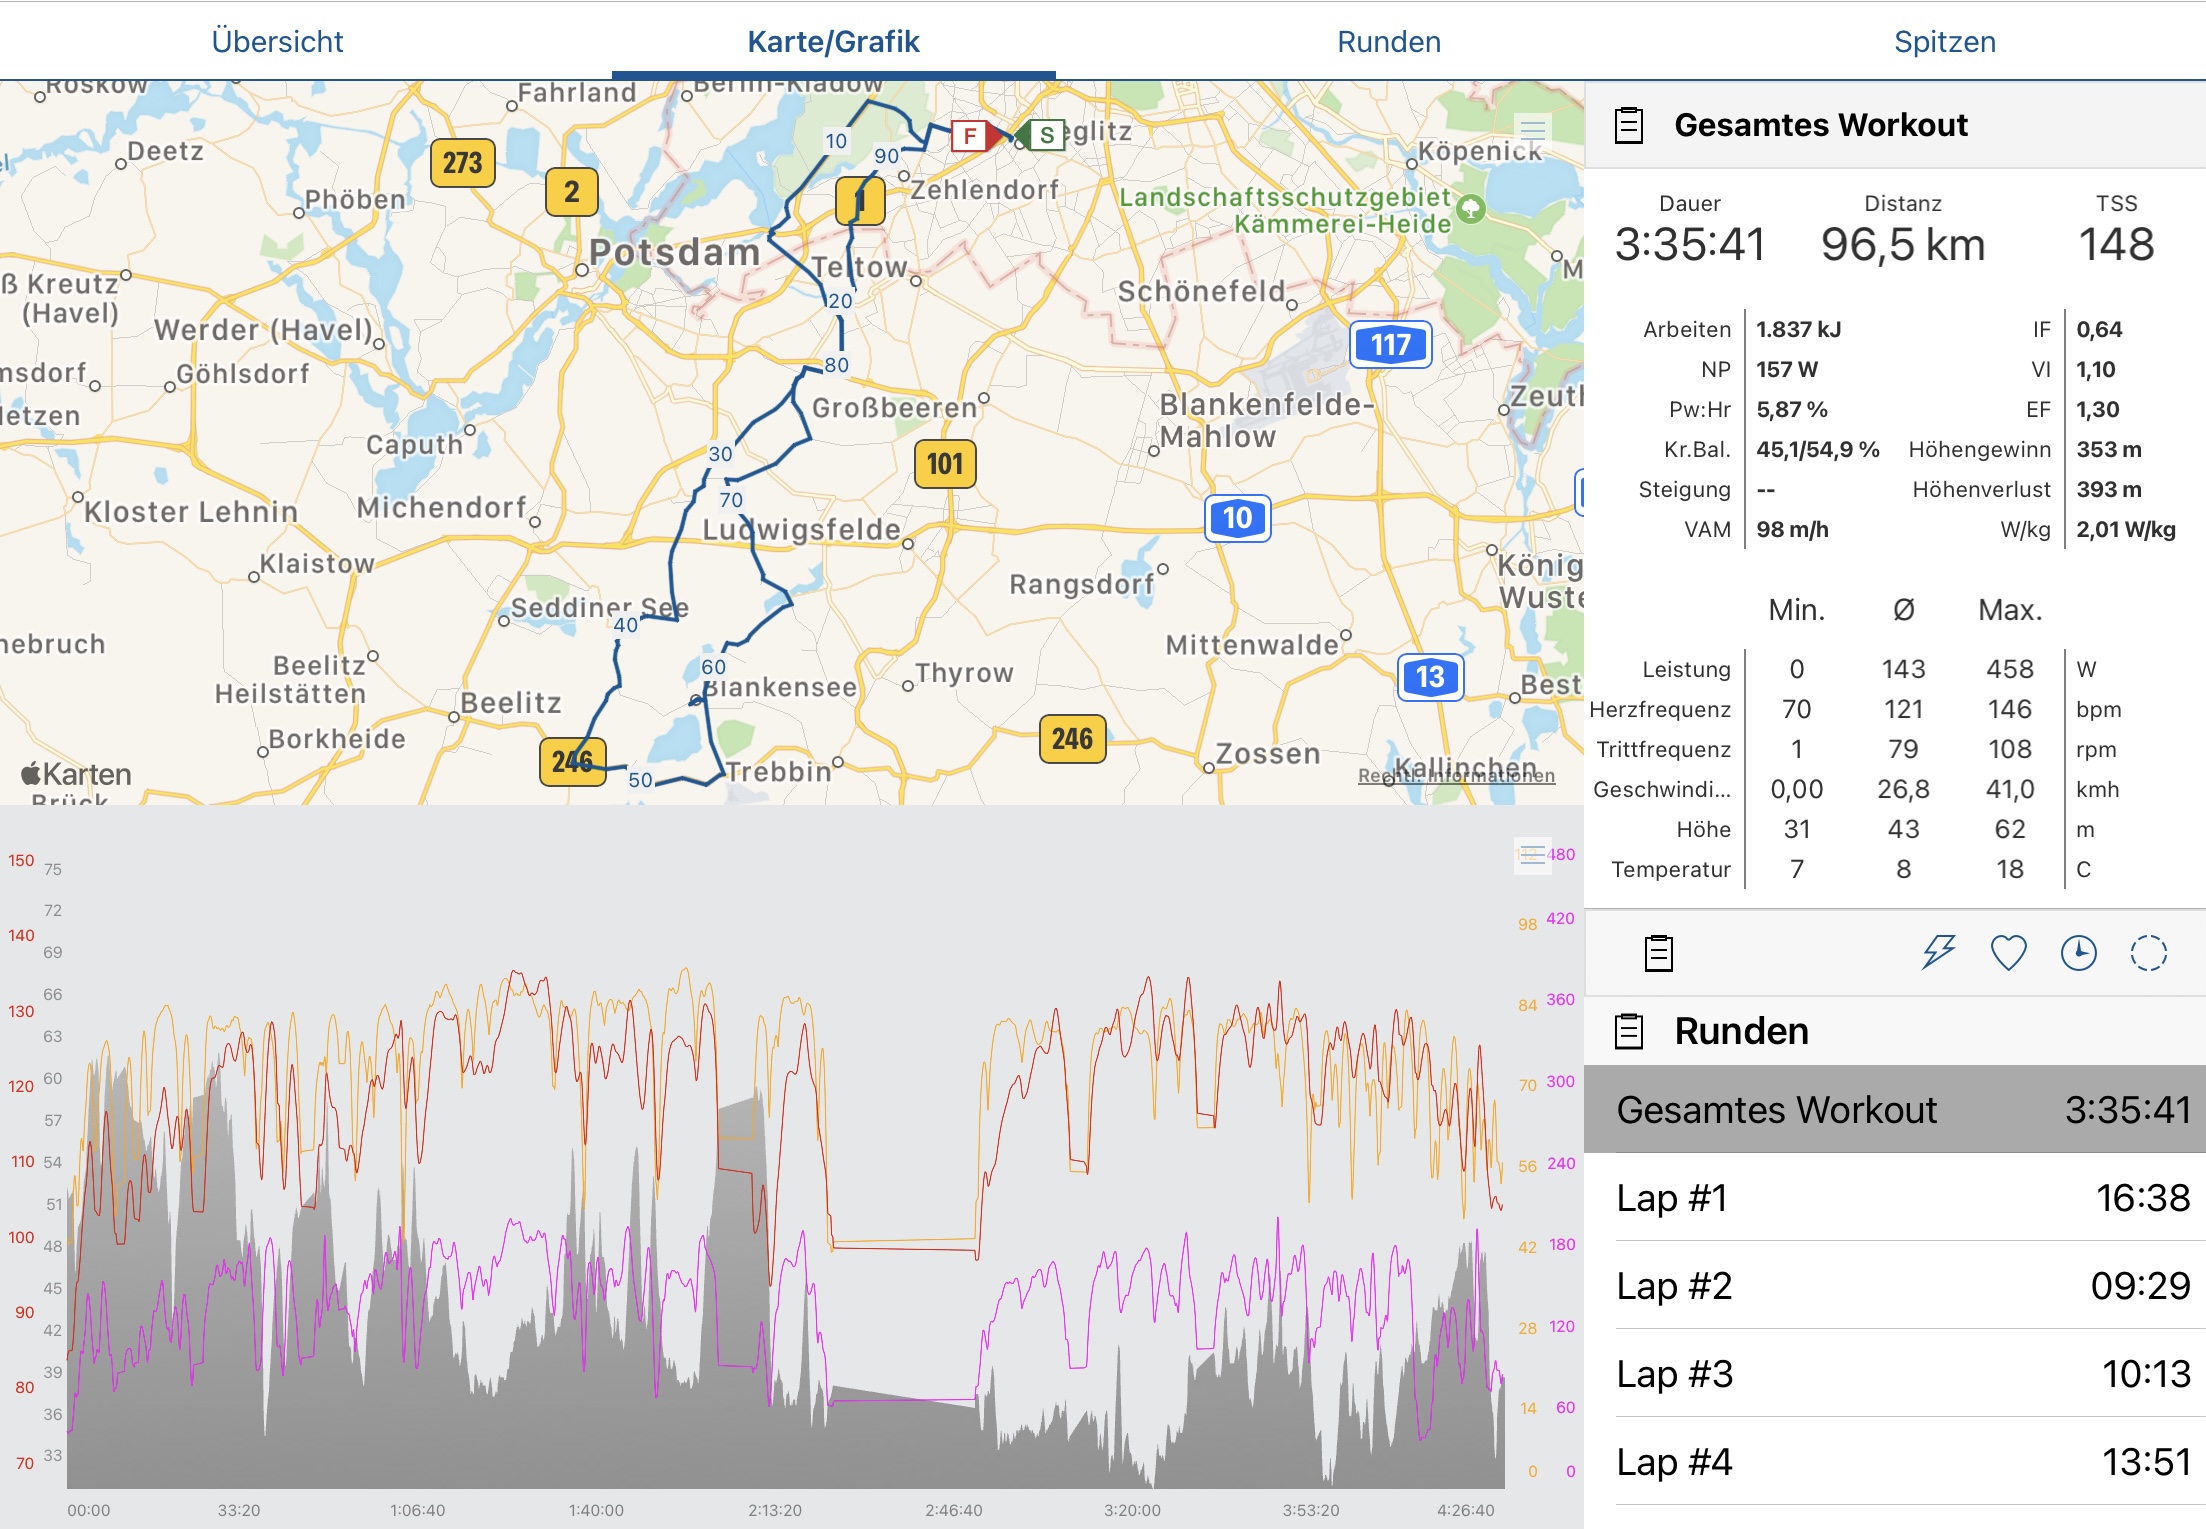Click clipboard icon in zones toolbar

1658,952
